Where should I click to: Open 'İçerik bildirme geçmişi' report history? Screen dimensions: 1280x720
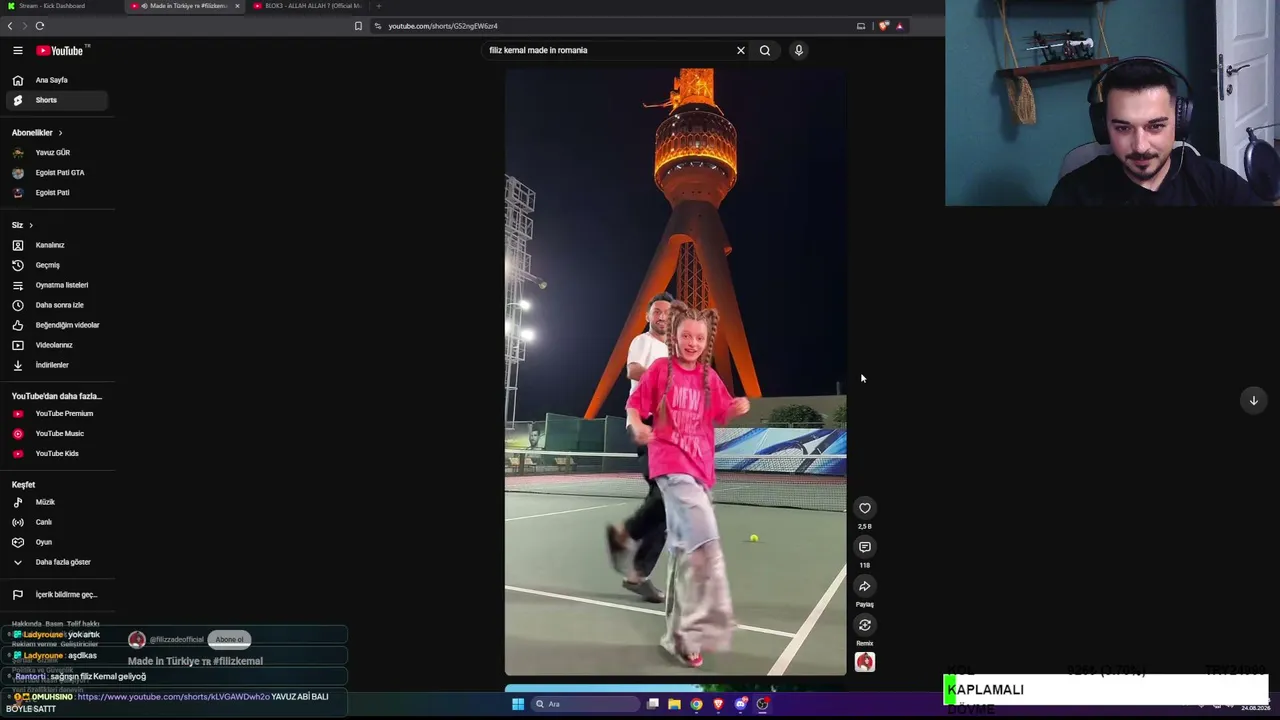tap(58, 594)
